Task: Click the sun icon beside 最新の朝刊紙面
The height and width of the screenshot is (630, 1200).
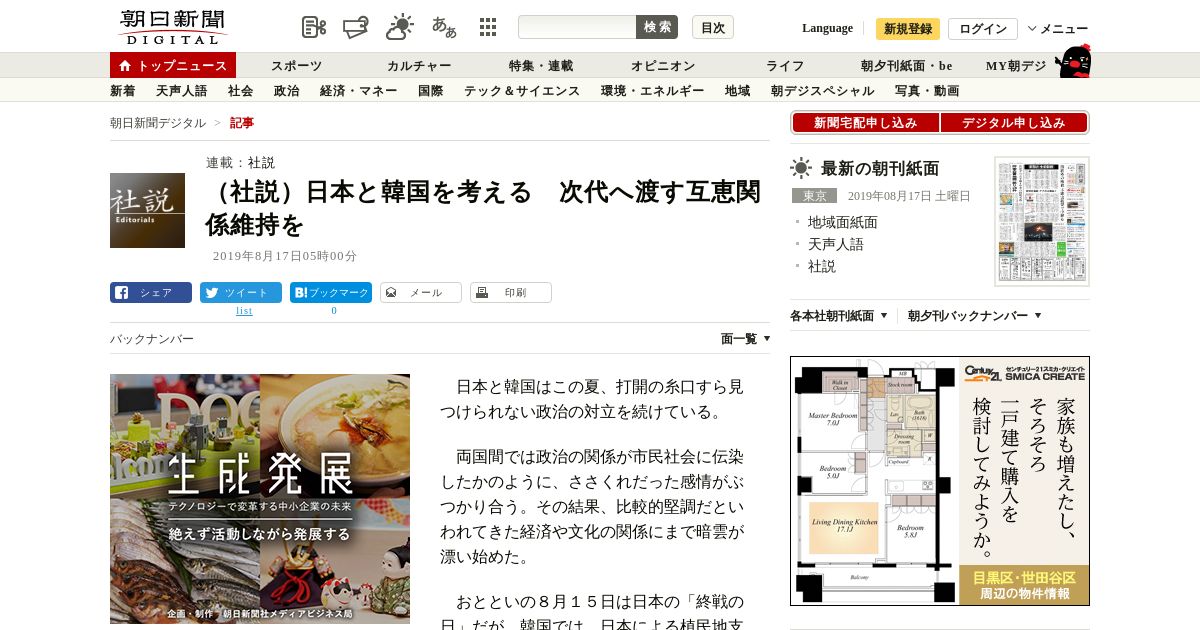Action: 801,168
